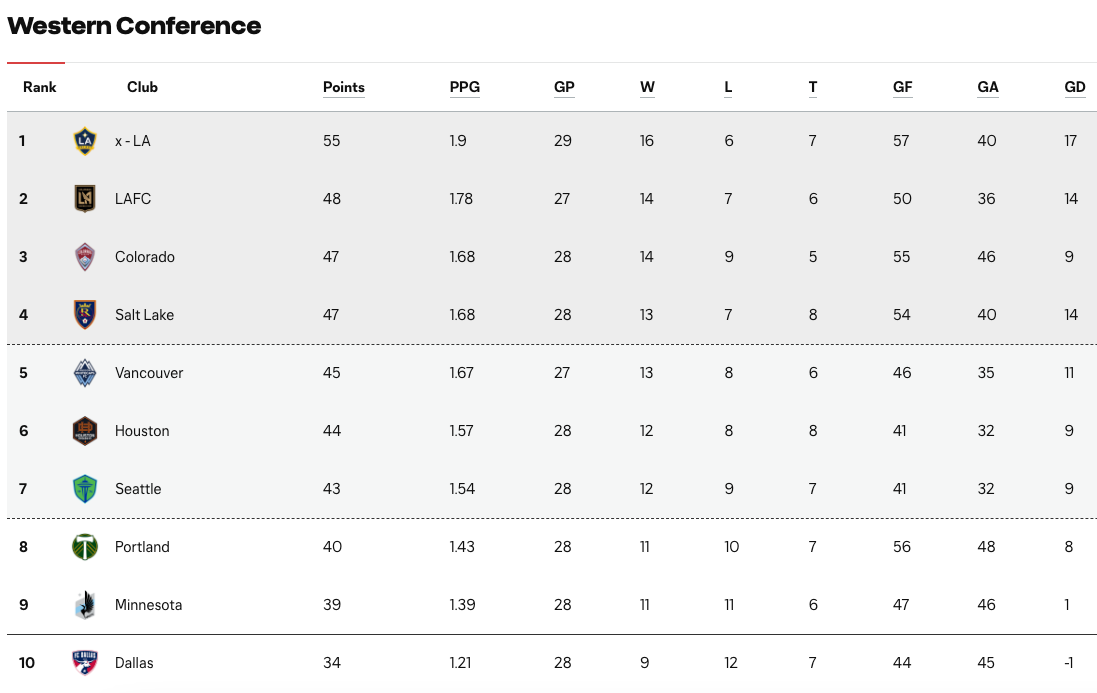Open the FC Dallas crest icon

click(x=85, y=663)
